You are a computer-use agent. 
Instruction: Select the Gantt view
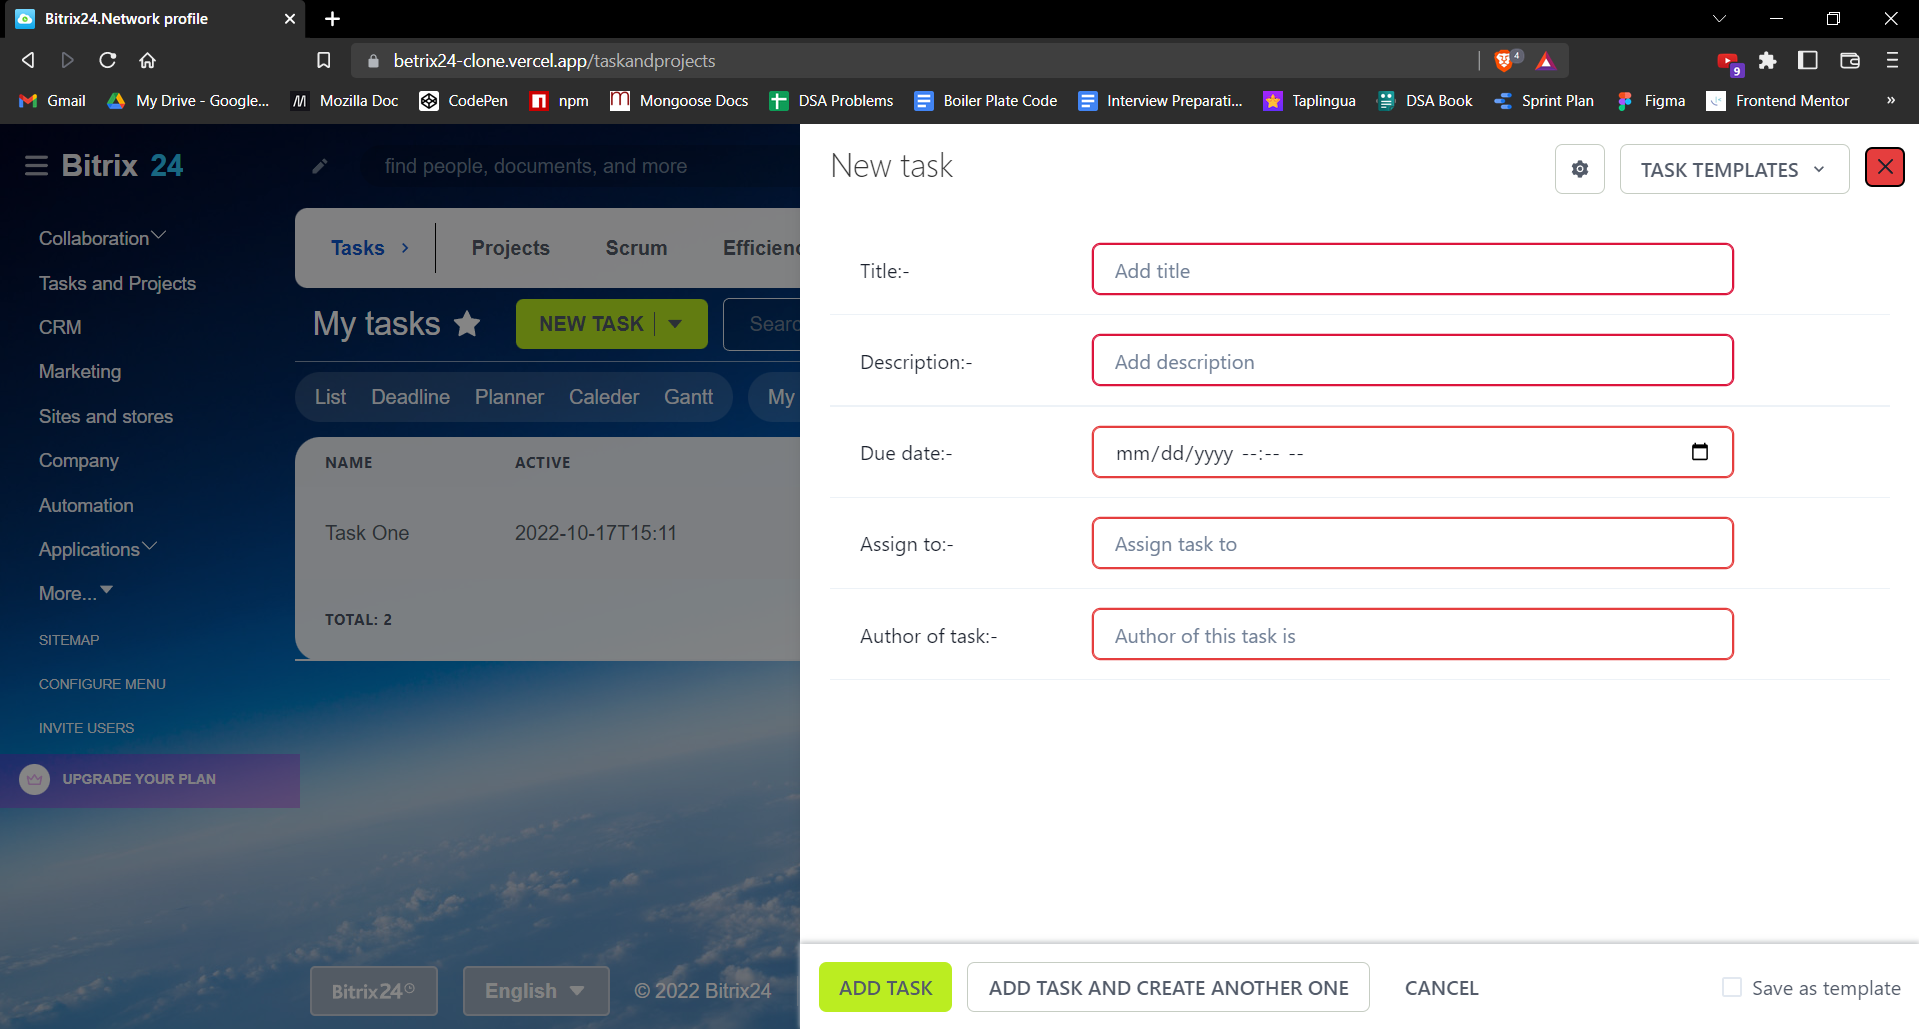(x=688, y=397)
